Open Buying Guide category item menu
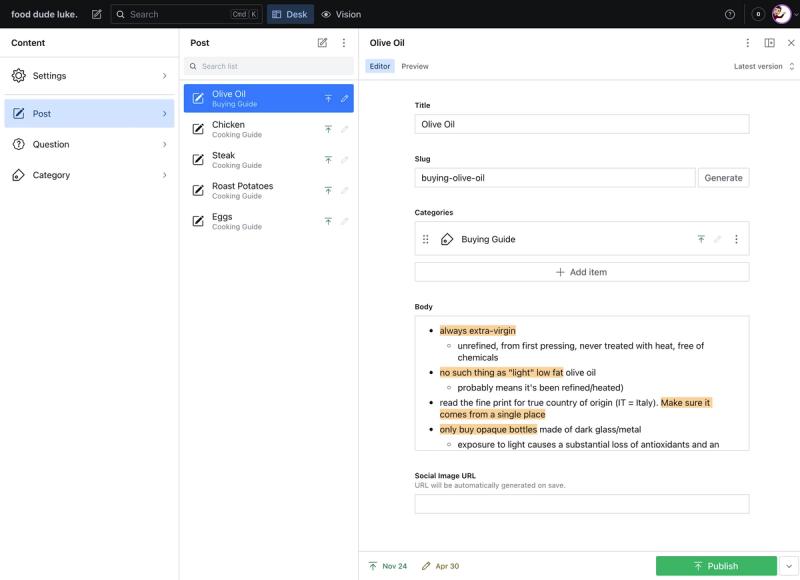800x580 pixels. click(x=736, y=239)
